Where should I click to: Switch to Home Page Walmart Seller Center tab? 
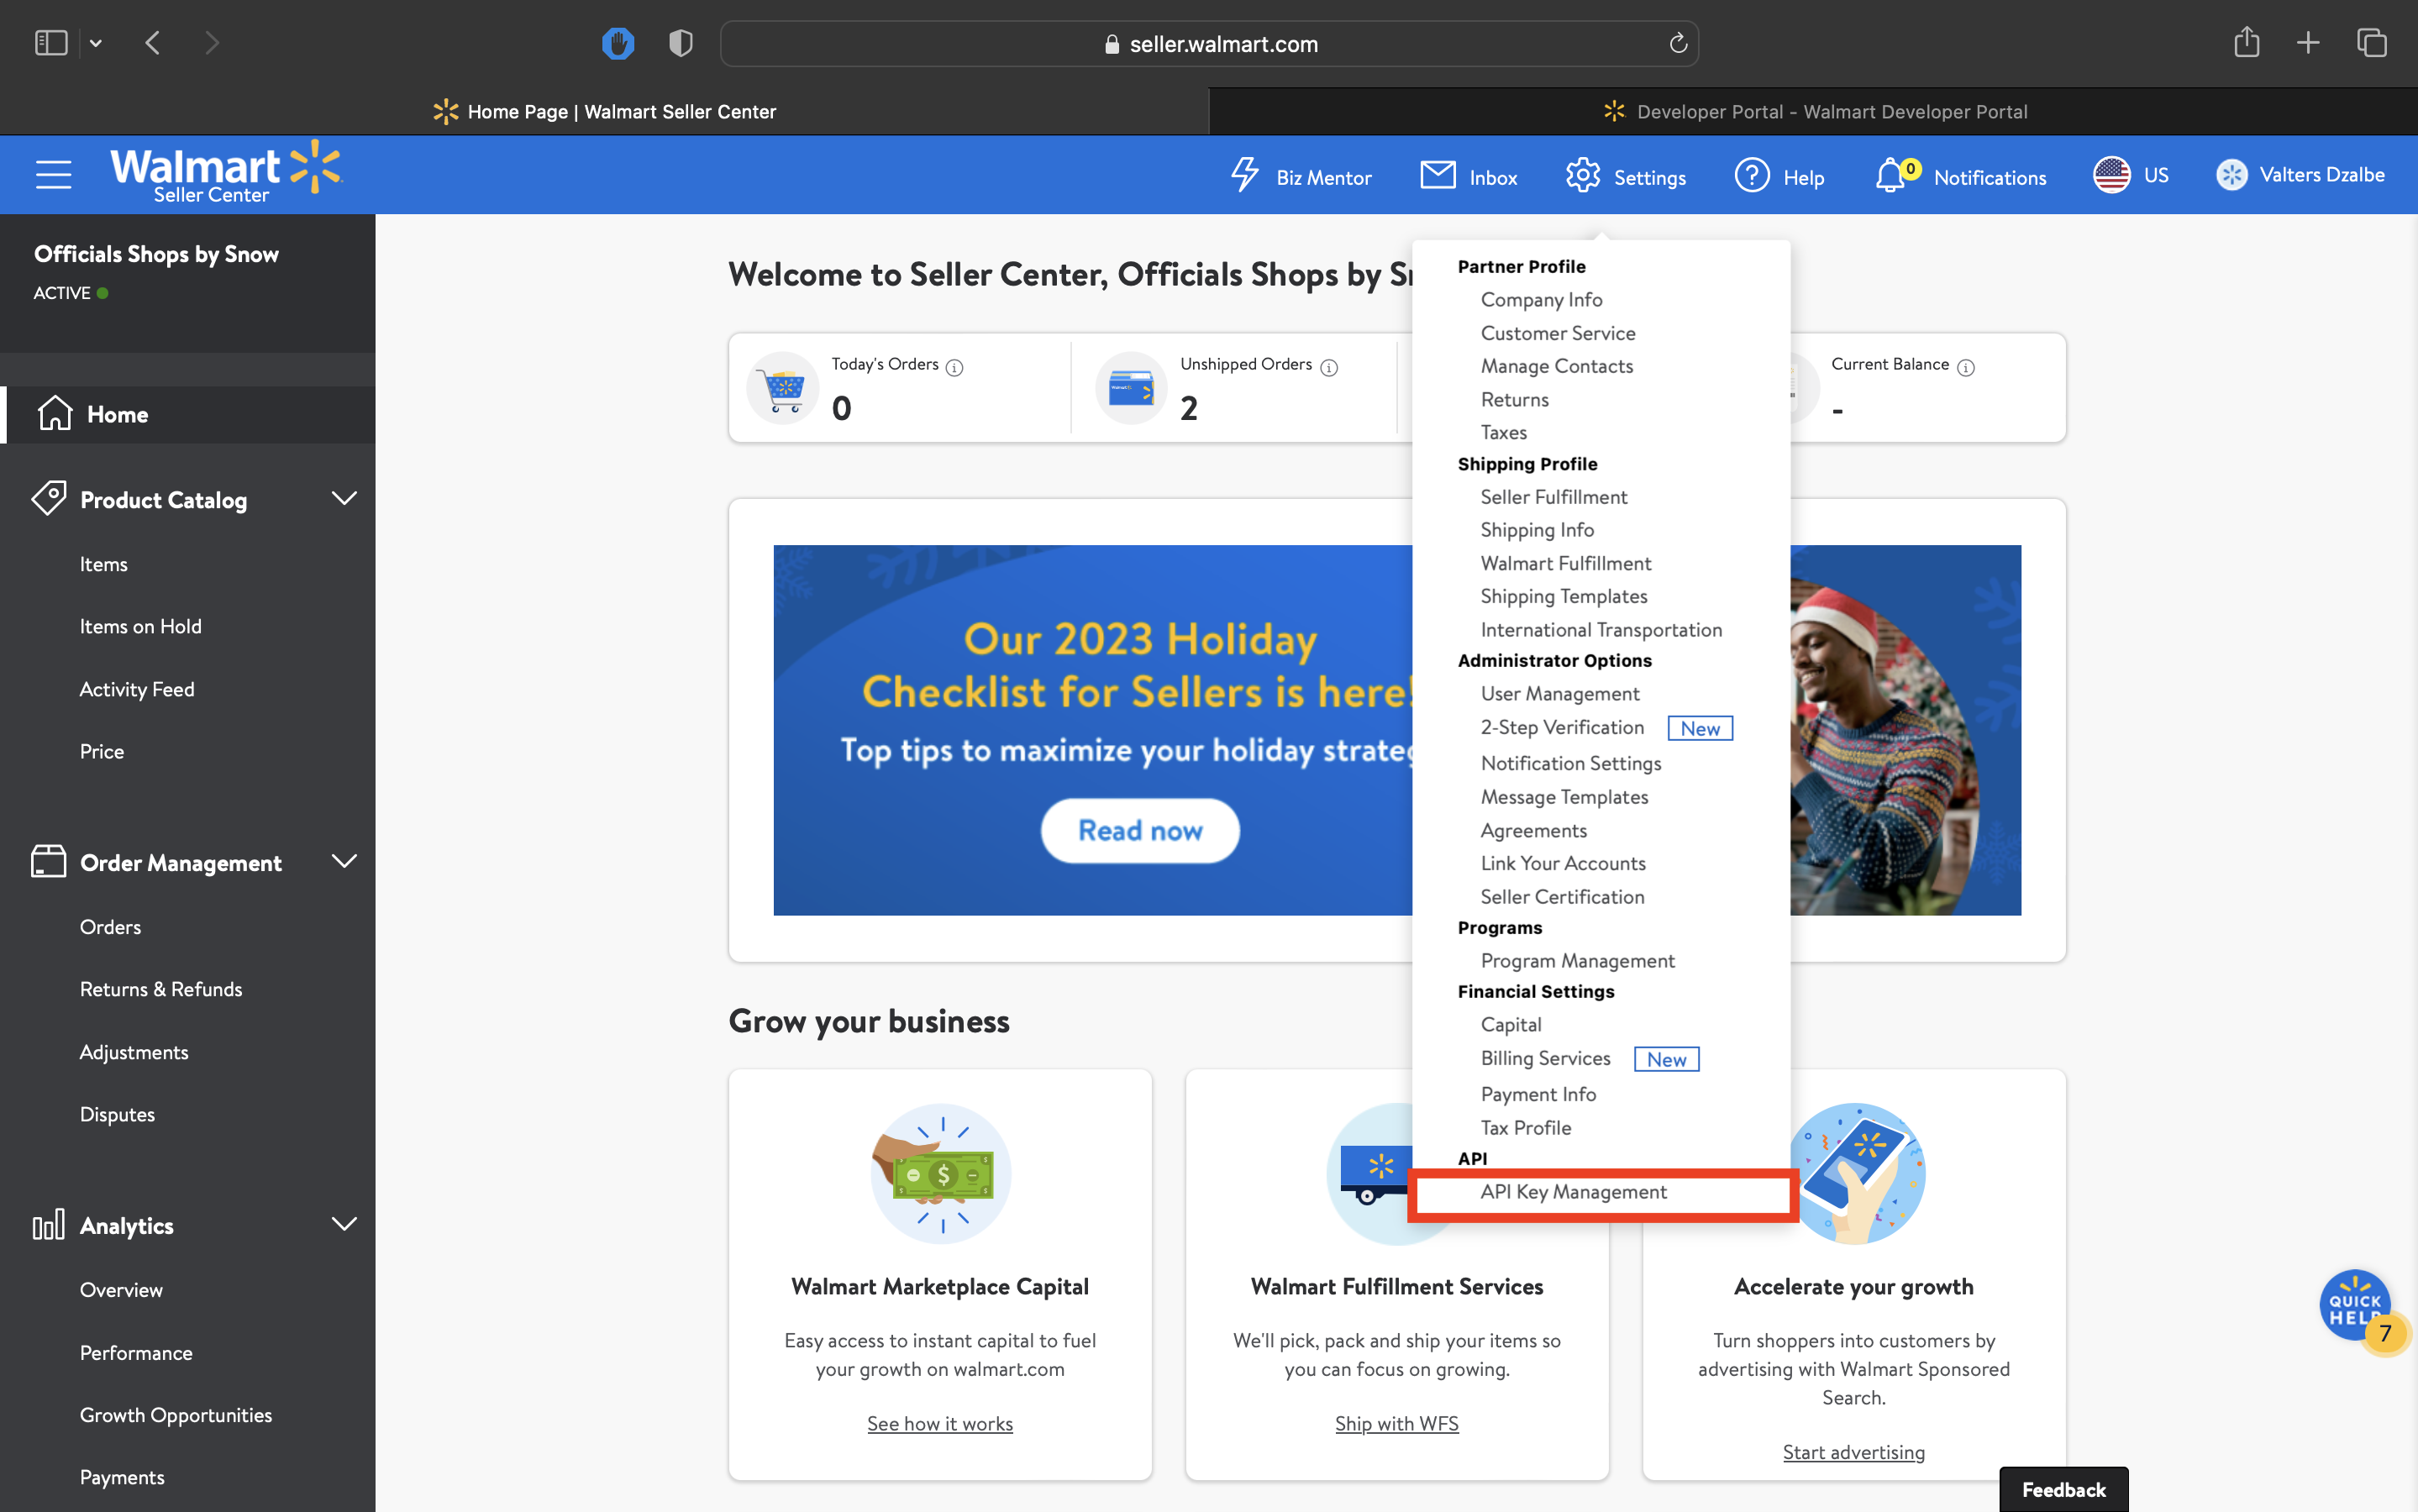pos(604,111)
